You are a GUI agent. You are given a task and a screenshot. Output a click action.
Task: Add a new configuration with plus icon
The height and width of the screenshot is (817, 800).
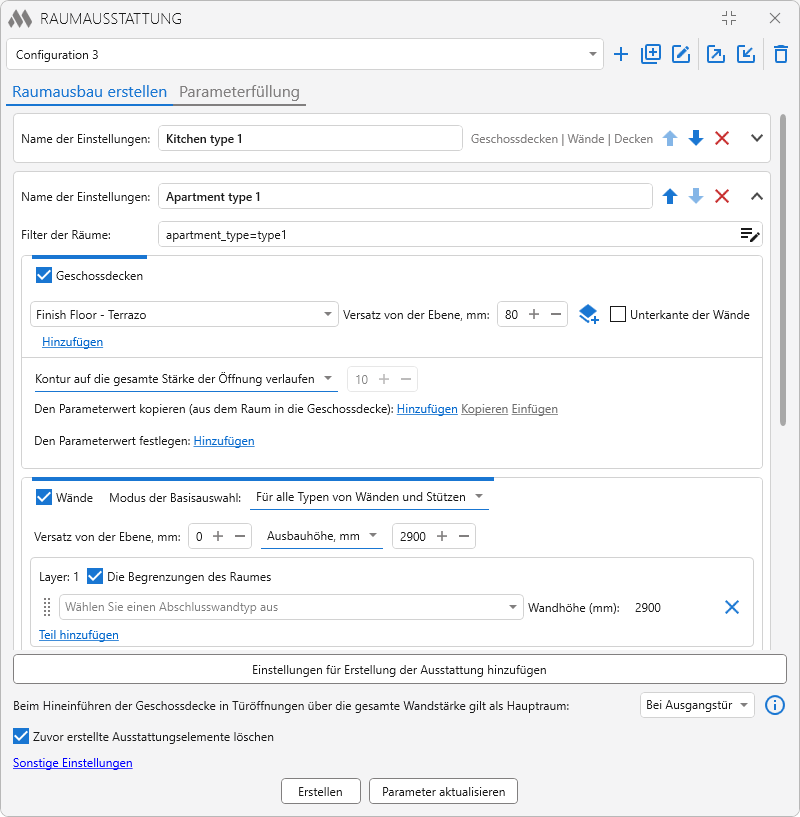pos(621,54)
